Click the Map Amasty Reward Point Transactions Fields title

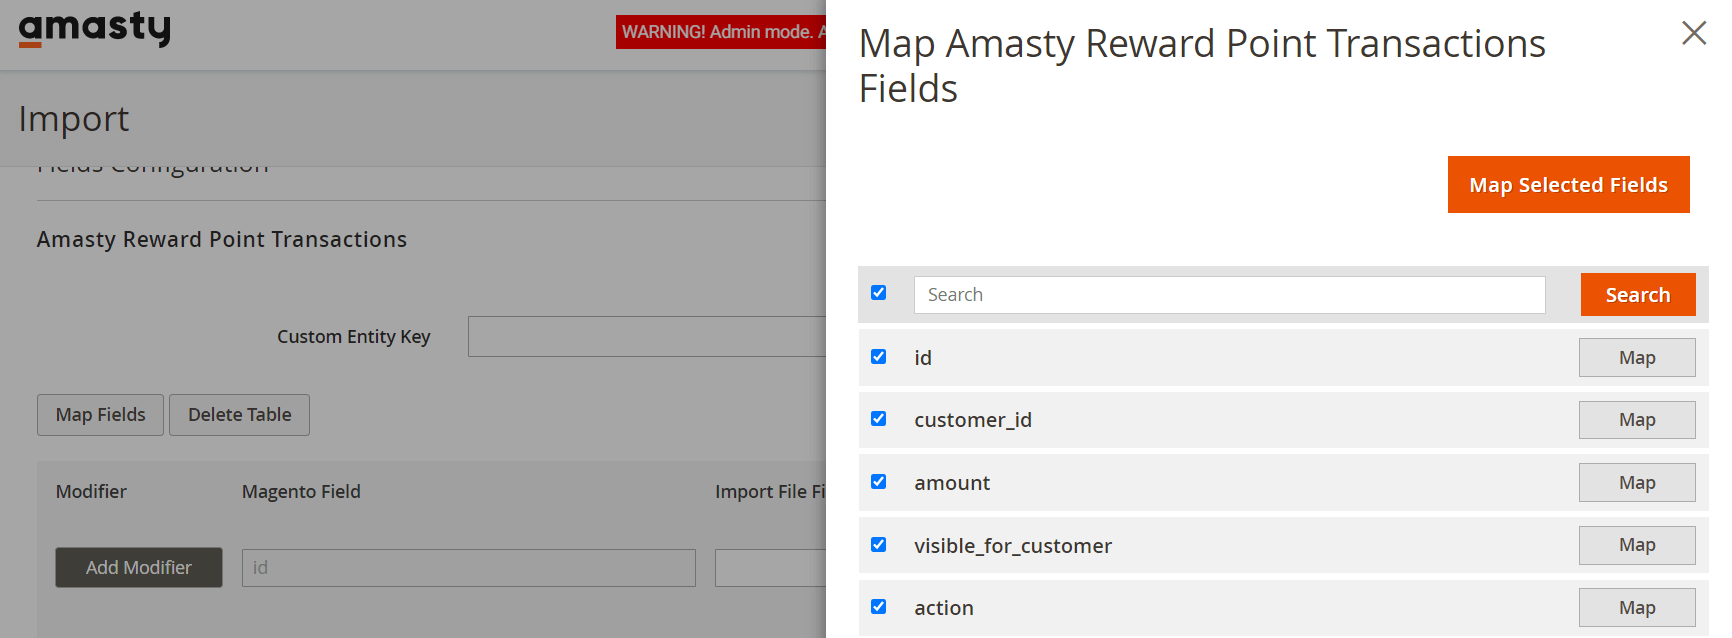click(1202, 66)
